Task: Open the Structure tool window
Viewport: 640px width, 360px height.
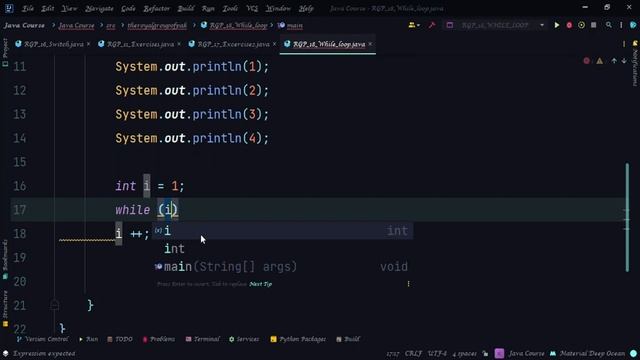Action: click(x=5, y=309)
